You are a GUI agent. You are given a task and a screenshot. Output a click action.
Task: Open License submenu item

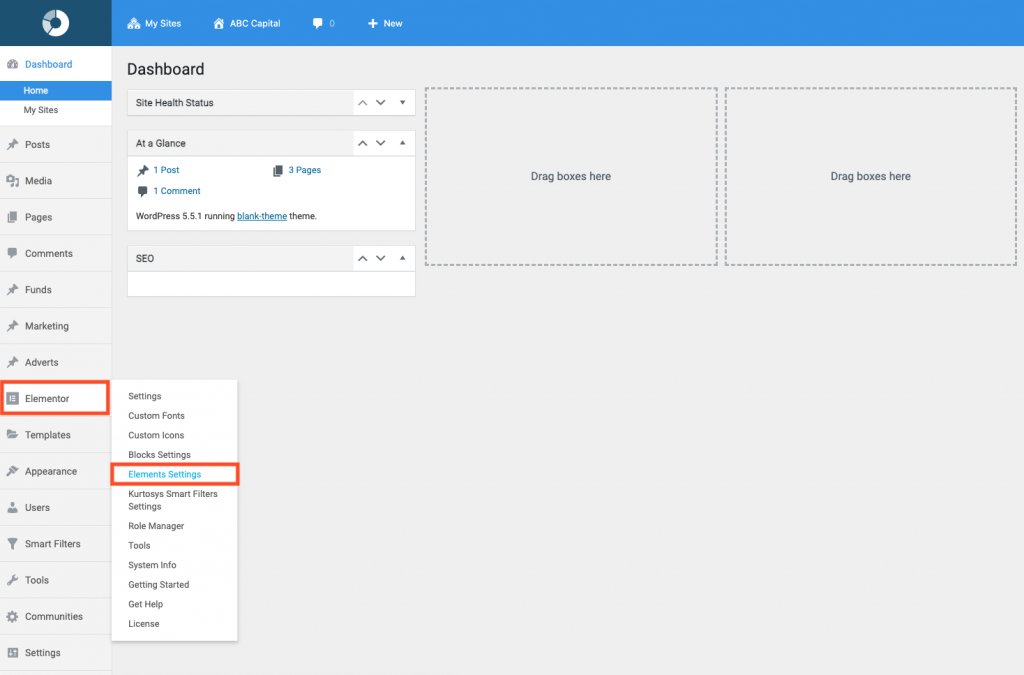pyautogui.click(x=144, y=624)
